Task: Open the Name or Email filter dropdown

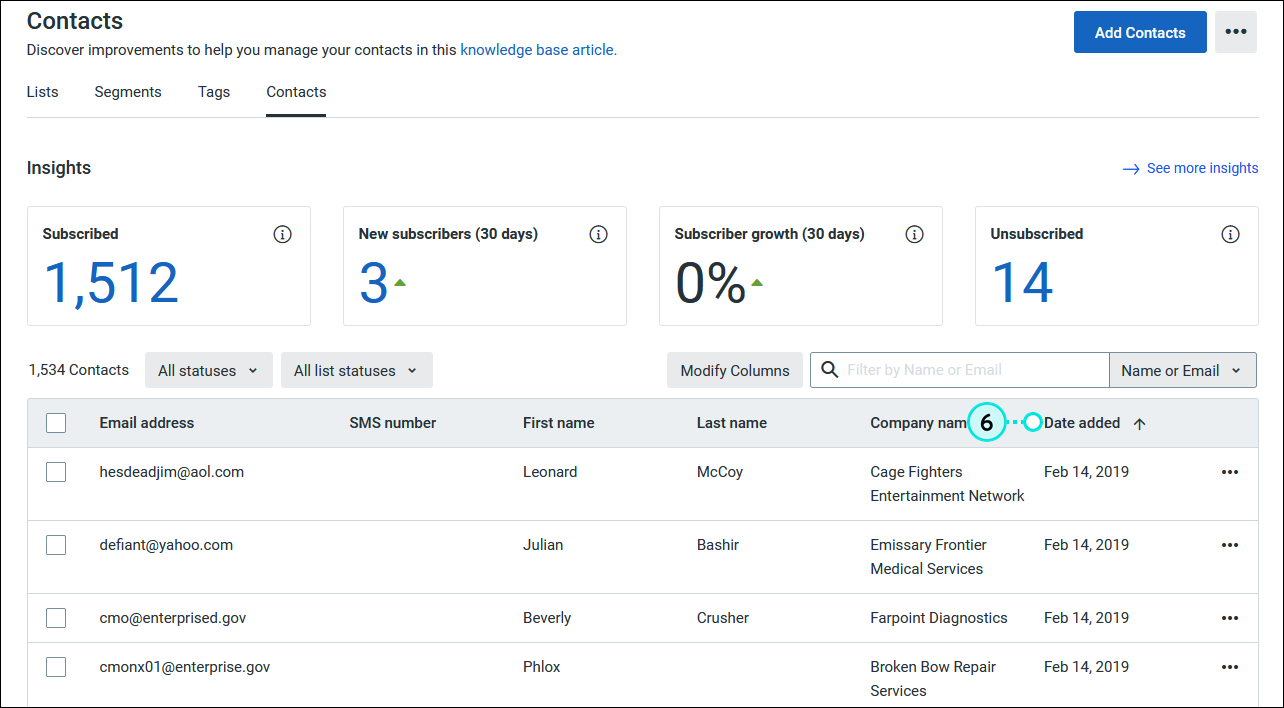Action: [x=1182, y=370]
